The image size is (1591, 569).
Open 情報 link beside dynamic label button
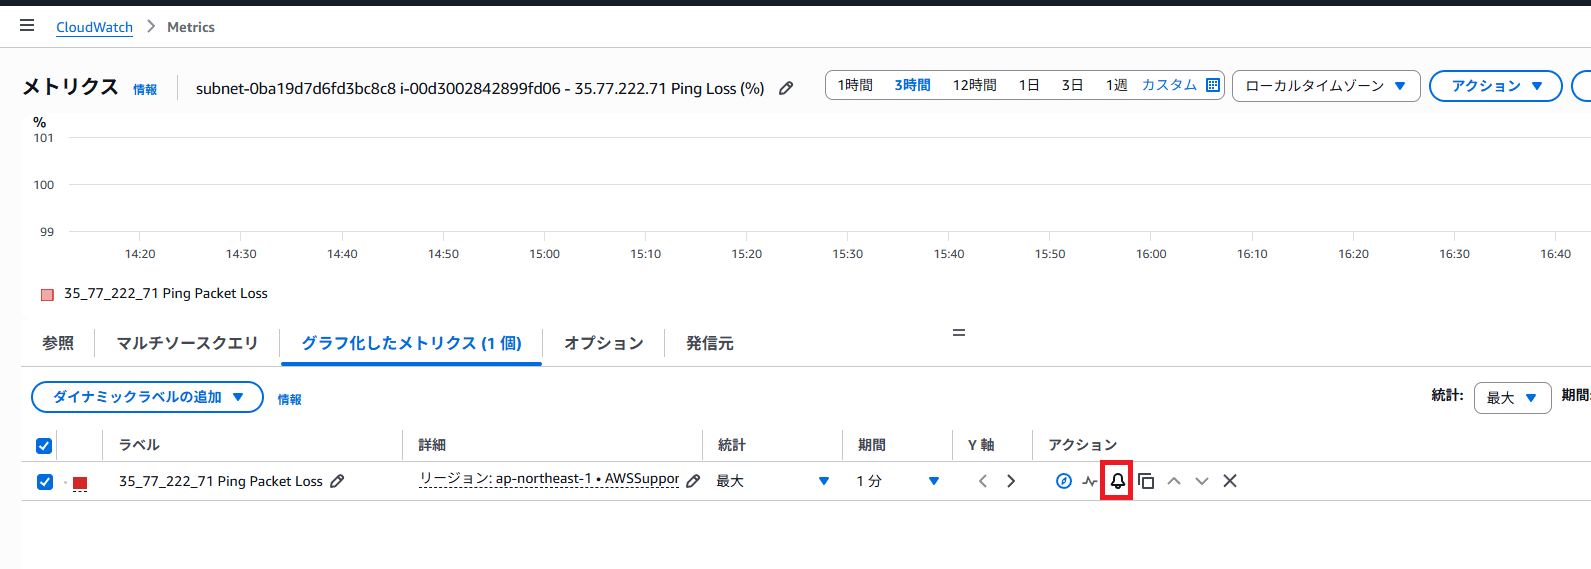tap(289, 399)
